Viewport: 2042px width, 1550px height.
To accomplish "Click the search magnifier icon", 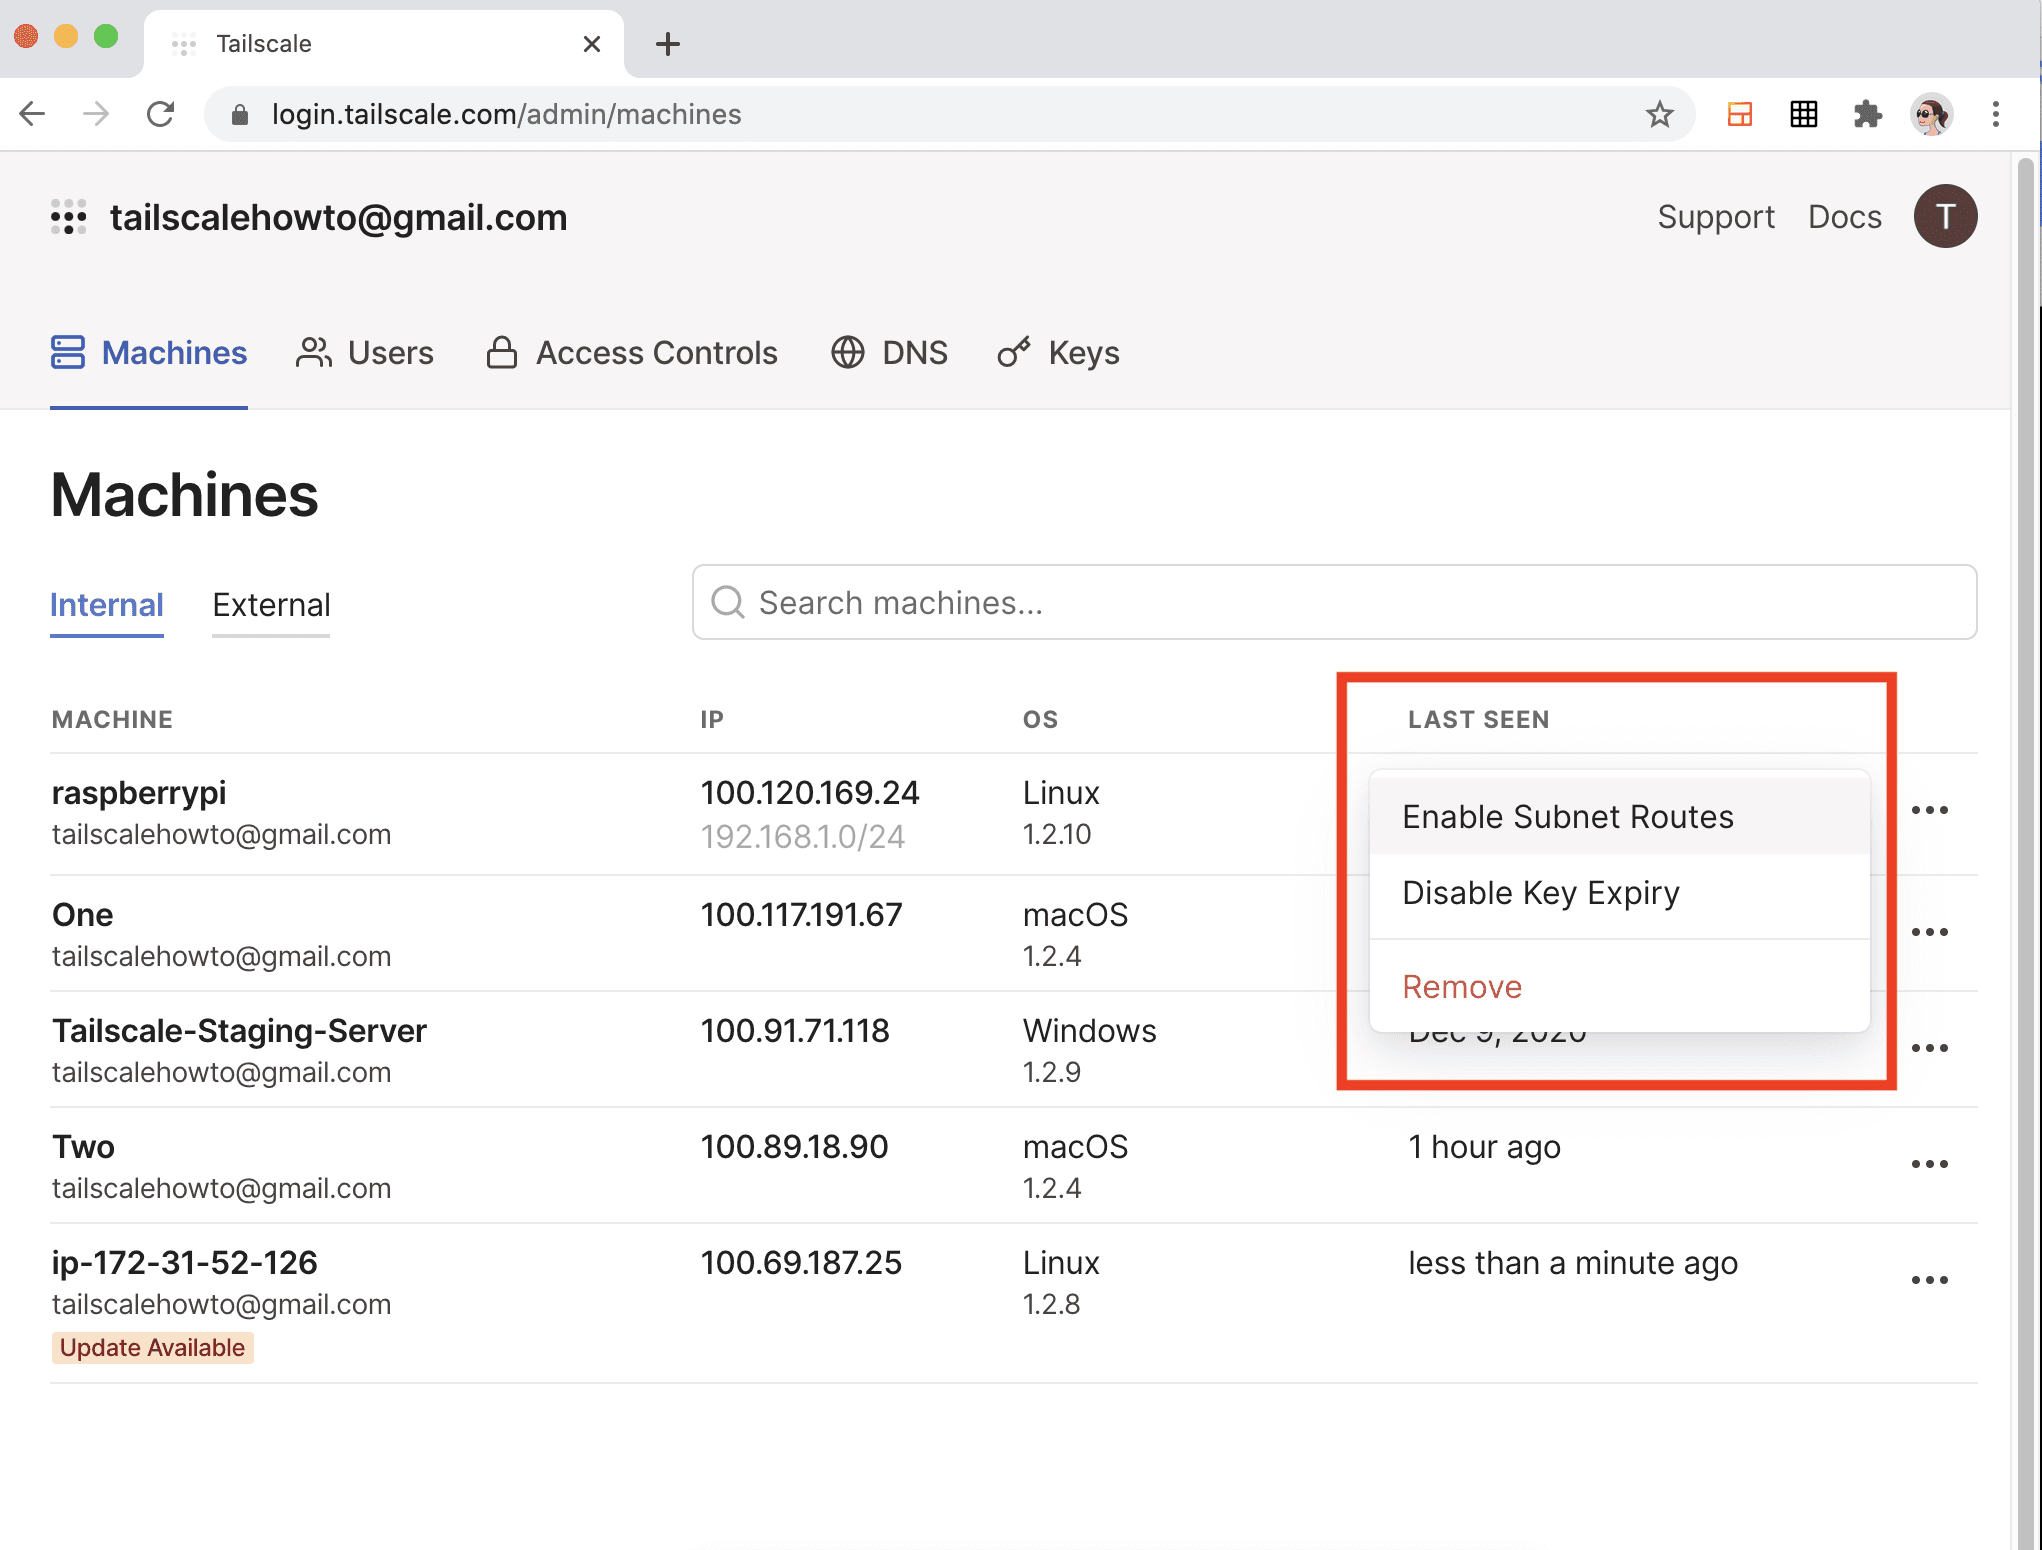I will tap(727, 602).
